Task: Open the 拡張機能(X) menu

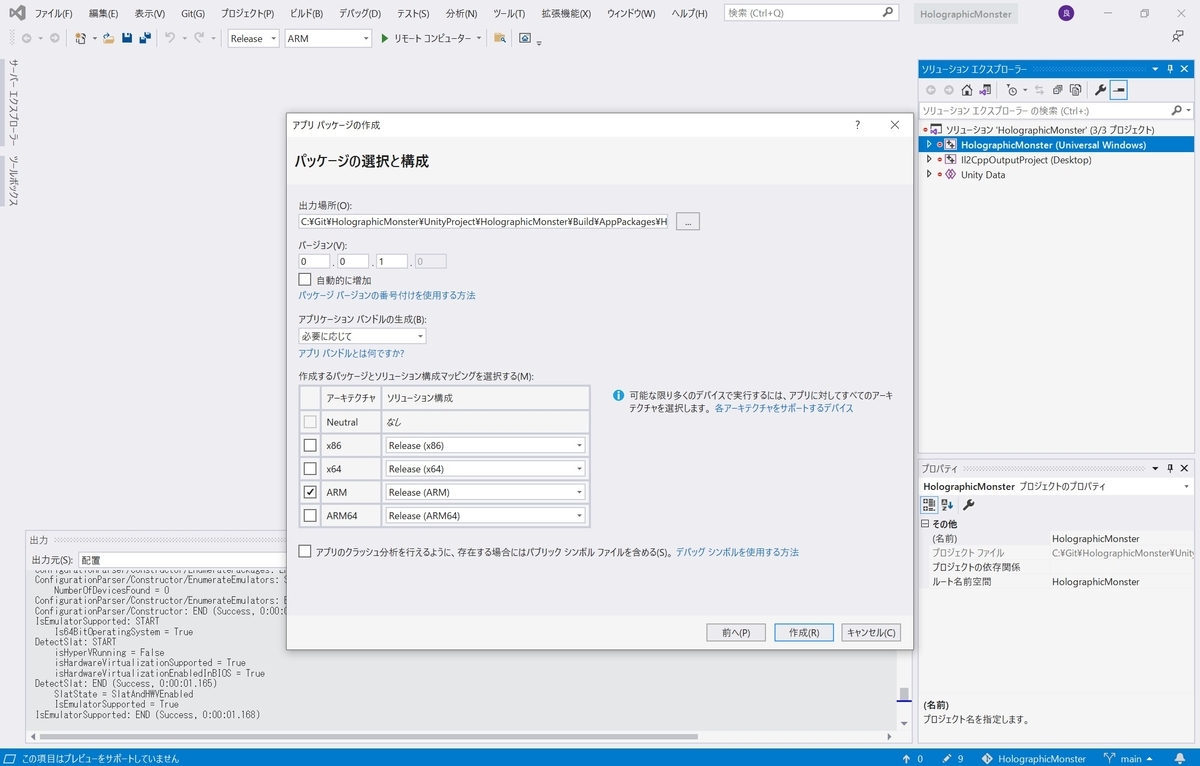Action: [566, 13]
